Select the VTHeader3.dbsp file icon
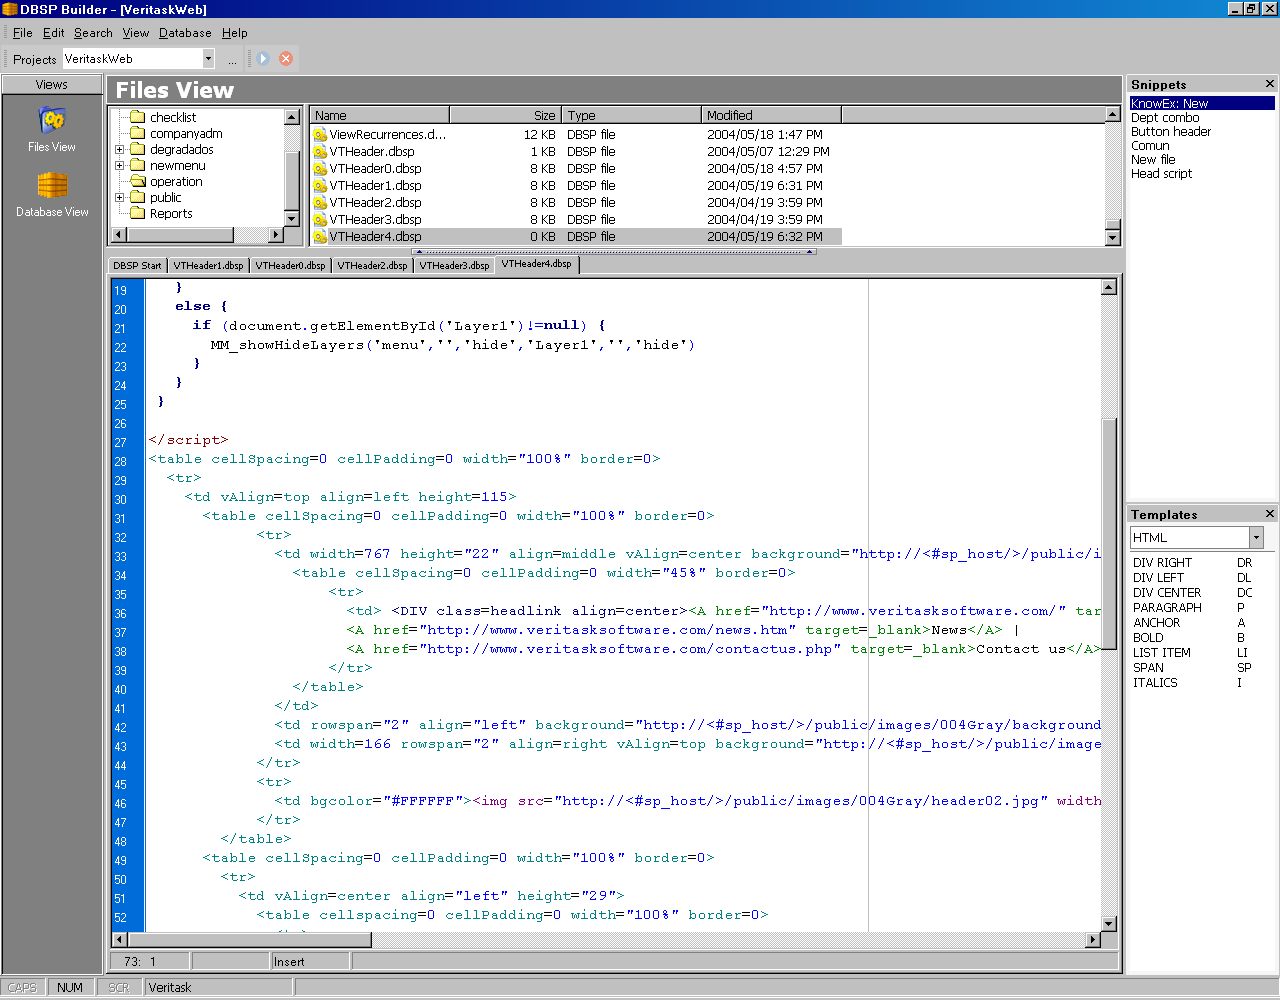The height and width of the screenshot is (1000, 1280). point(320,220)
